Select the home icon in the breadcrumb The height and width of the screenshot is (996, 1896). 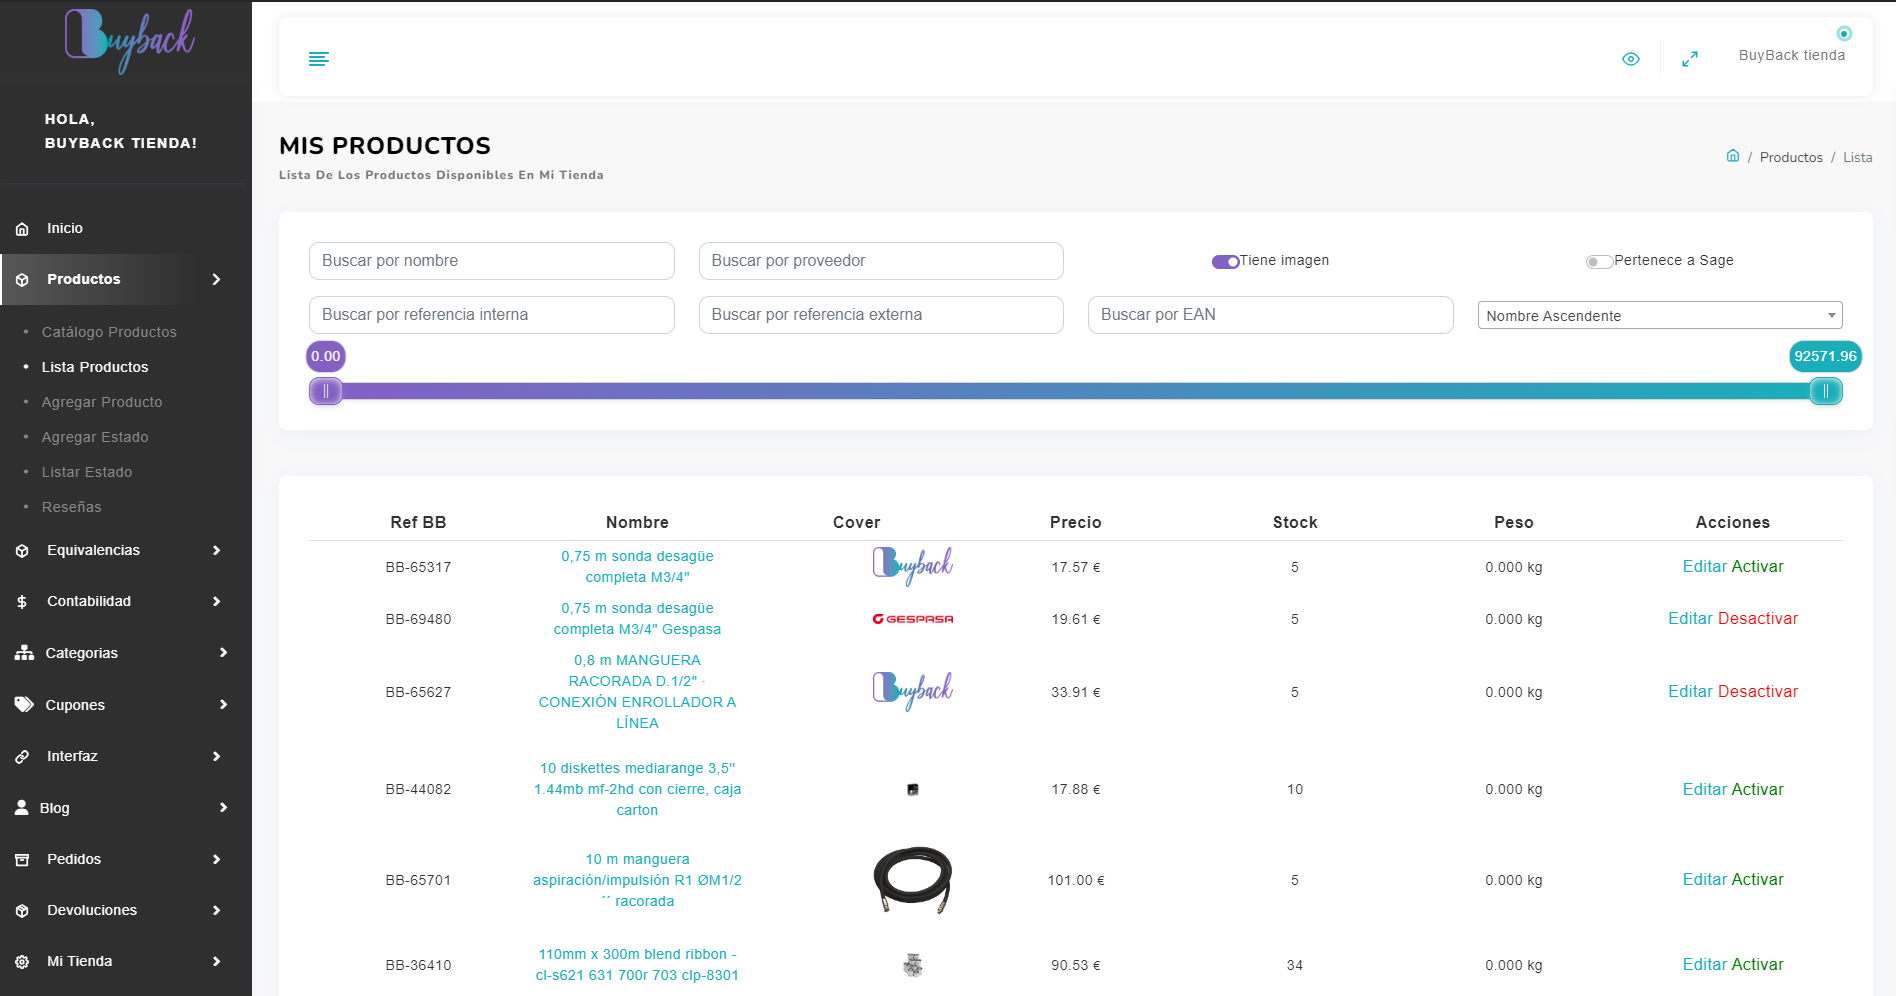coord(1733,156)
